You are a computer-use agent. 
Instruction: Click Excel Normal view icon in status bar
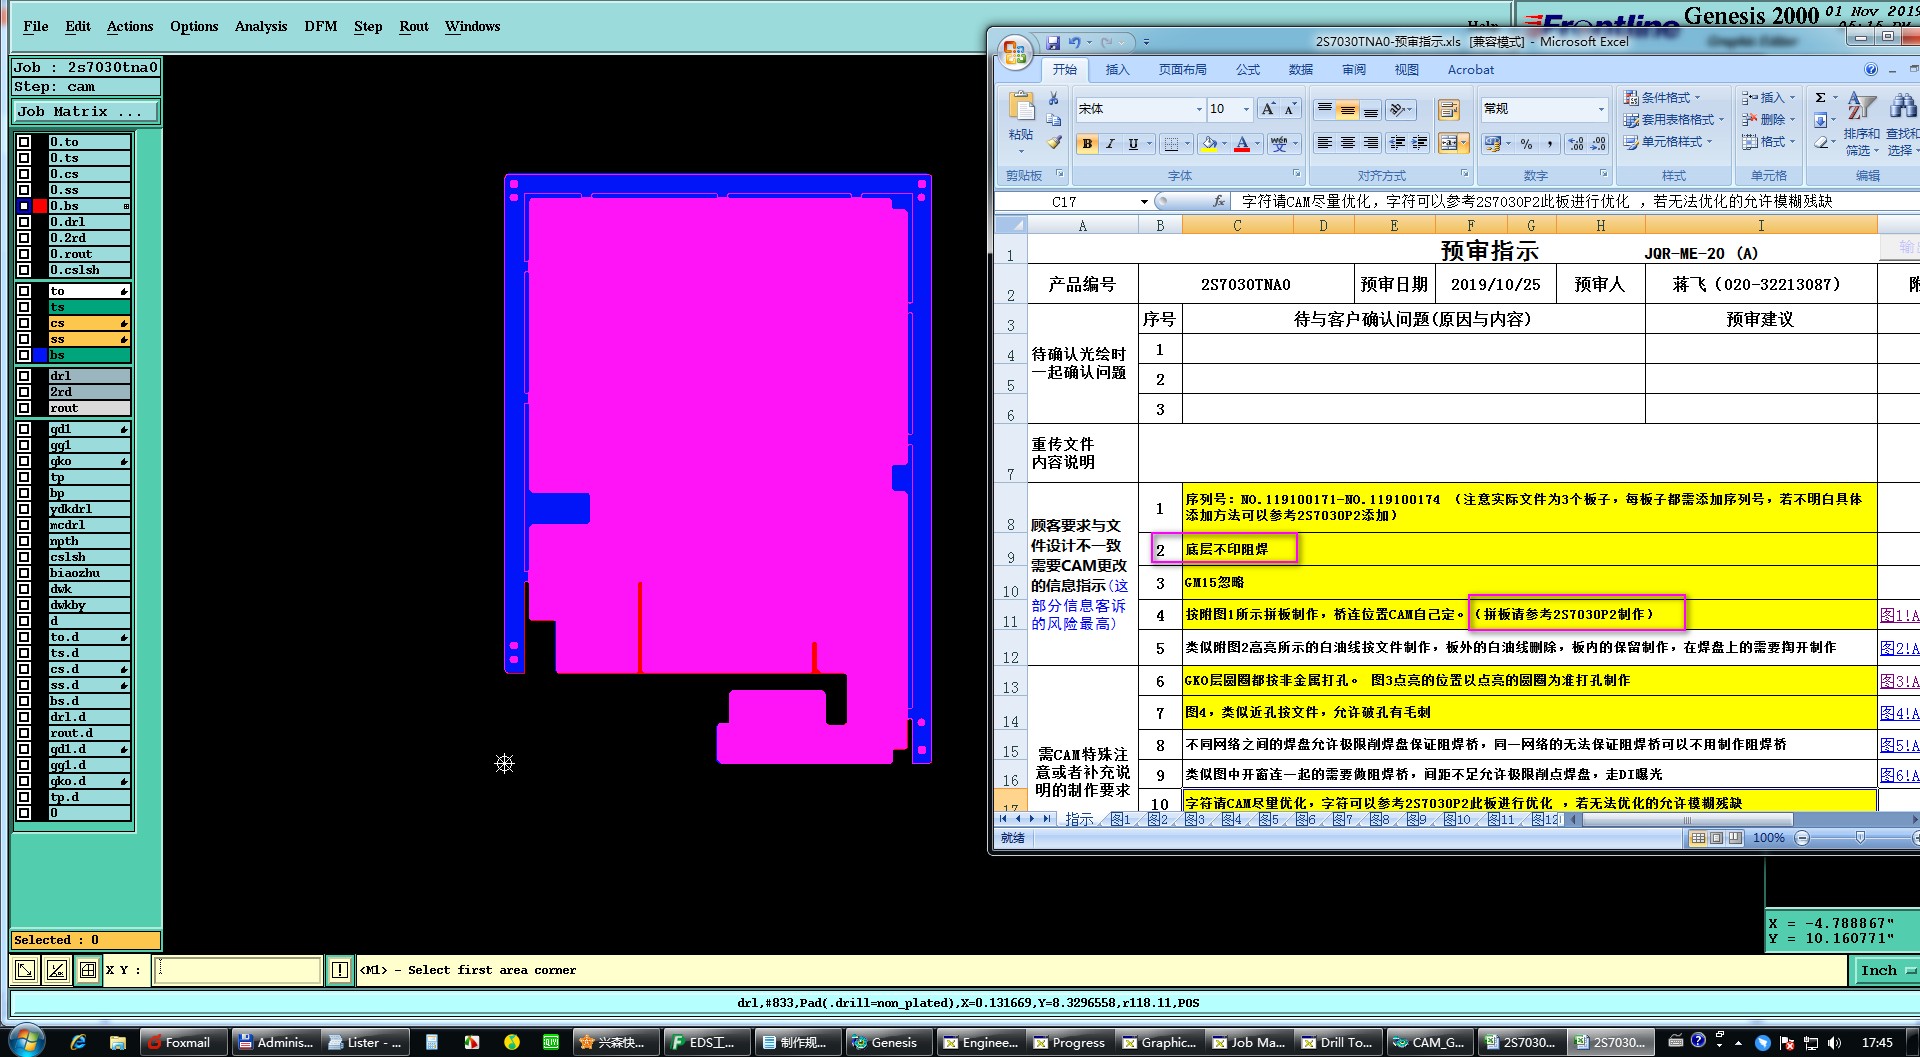pos(1698,838)
